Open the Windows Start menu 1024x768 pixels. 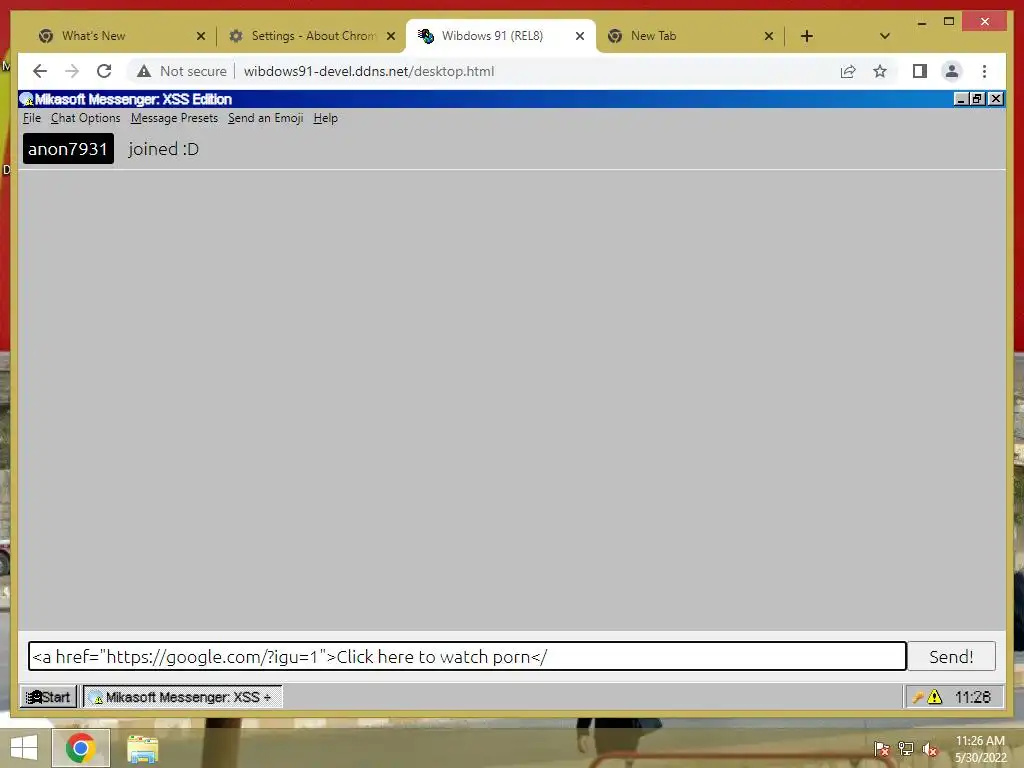(x=24, y=748)
